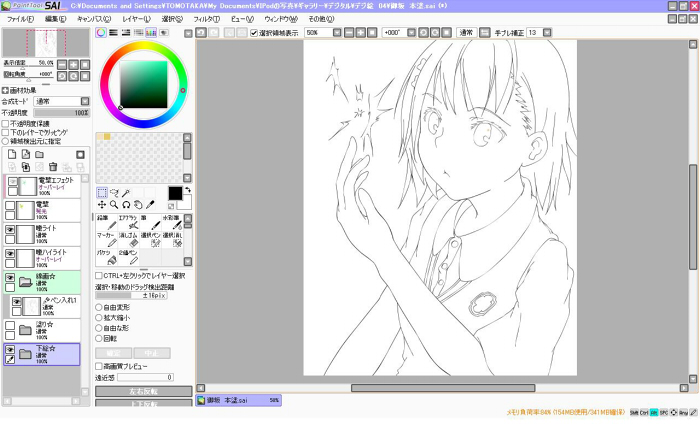Enable 下のレイヤーでクリッピング checkbox
700x437 pixels.
[5, 133]
